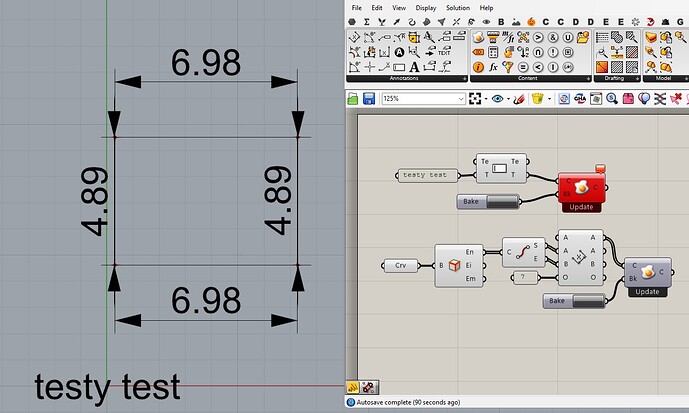Open the Help menu
The width and height of the screenshot is (689, 413).
click(486, 8)
